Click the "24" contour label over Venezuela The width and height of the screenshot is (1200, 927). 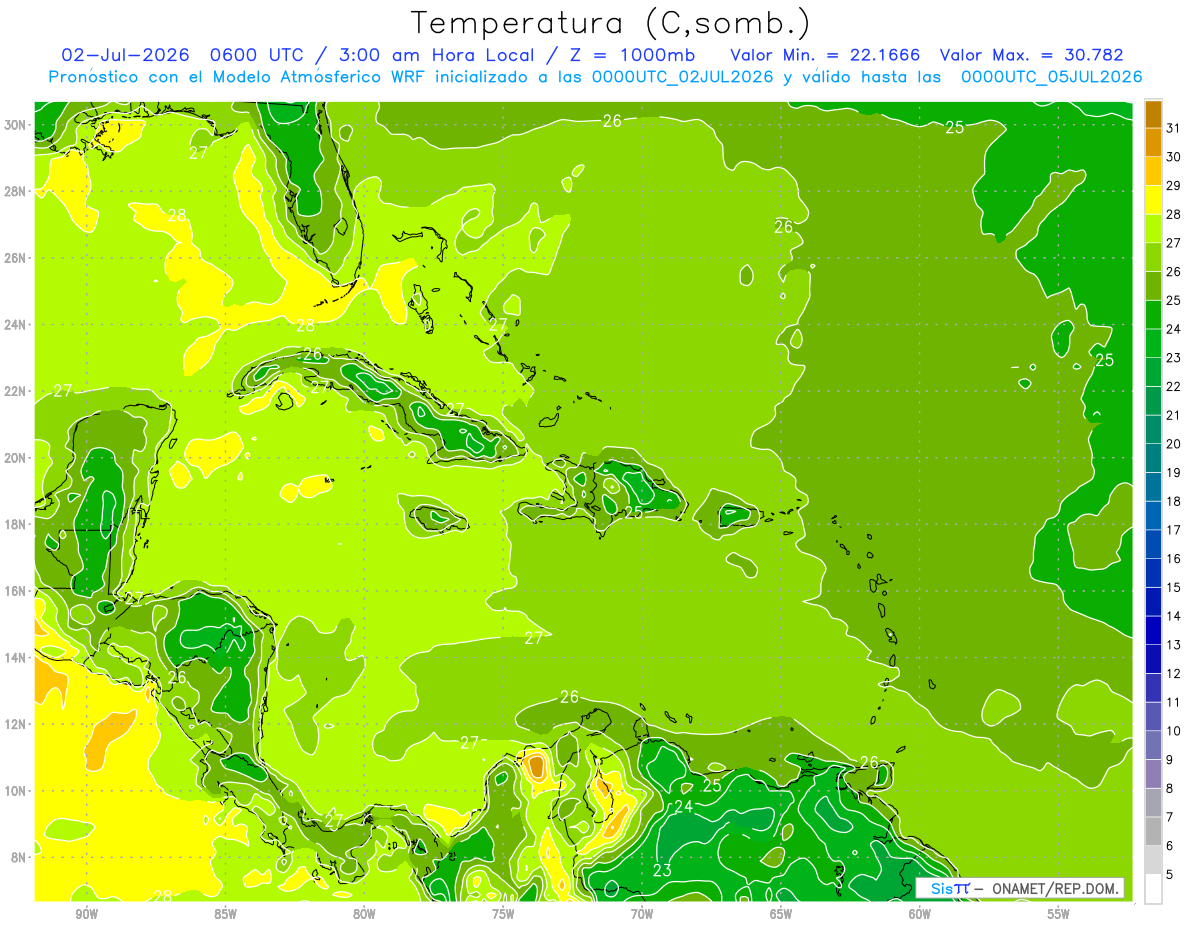[683, 806]
